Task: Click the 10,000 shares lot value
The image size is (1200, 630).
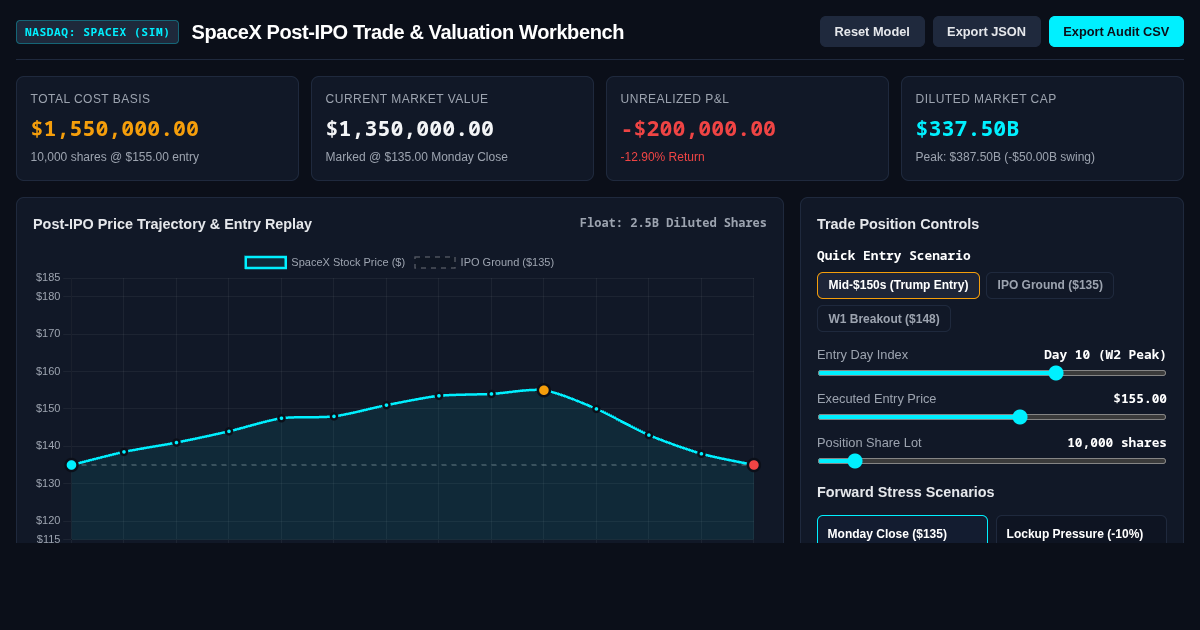Action: click(1117, 442)
